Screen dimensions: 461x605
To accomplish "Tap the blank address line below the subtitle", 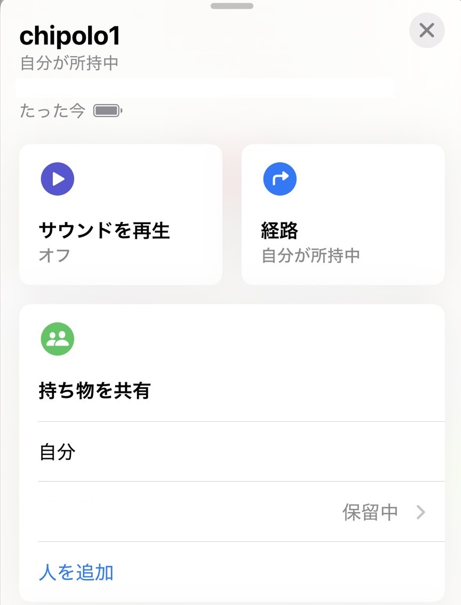I will point(206,88).
